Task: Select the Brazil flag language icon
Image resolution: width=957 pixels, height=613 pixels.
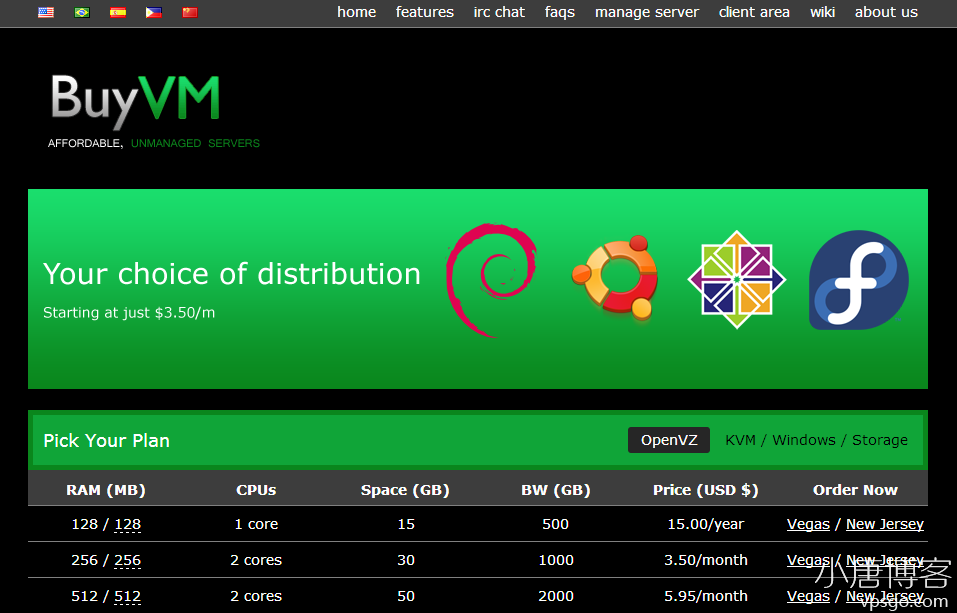Action: click(82, 12)
